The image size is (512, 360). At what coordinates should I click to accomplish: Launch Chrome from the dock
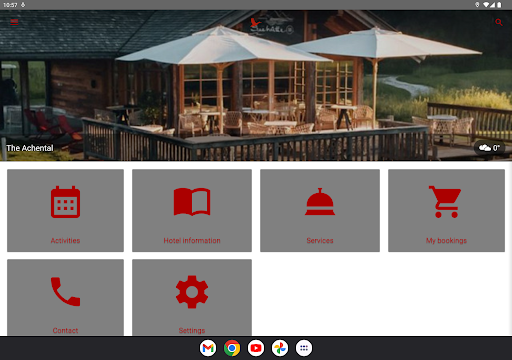(x=232, y=348)
